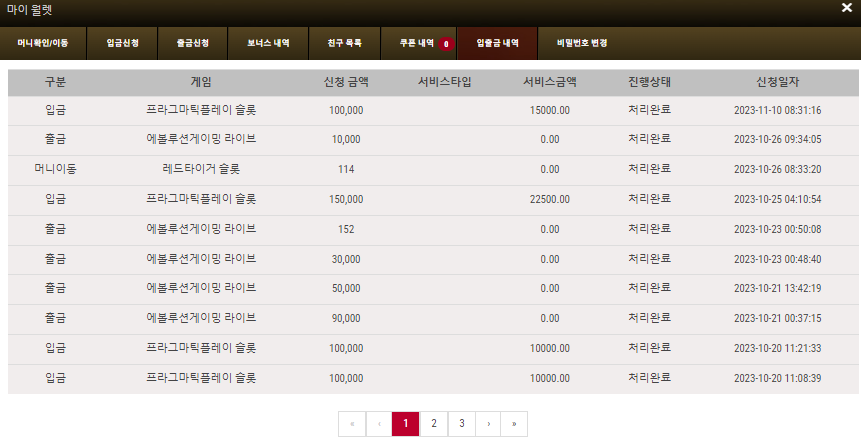Screen dimensions: 861x441
Task: Go to the 친구 목록 tab
Action: point(344,43)
